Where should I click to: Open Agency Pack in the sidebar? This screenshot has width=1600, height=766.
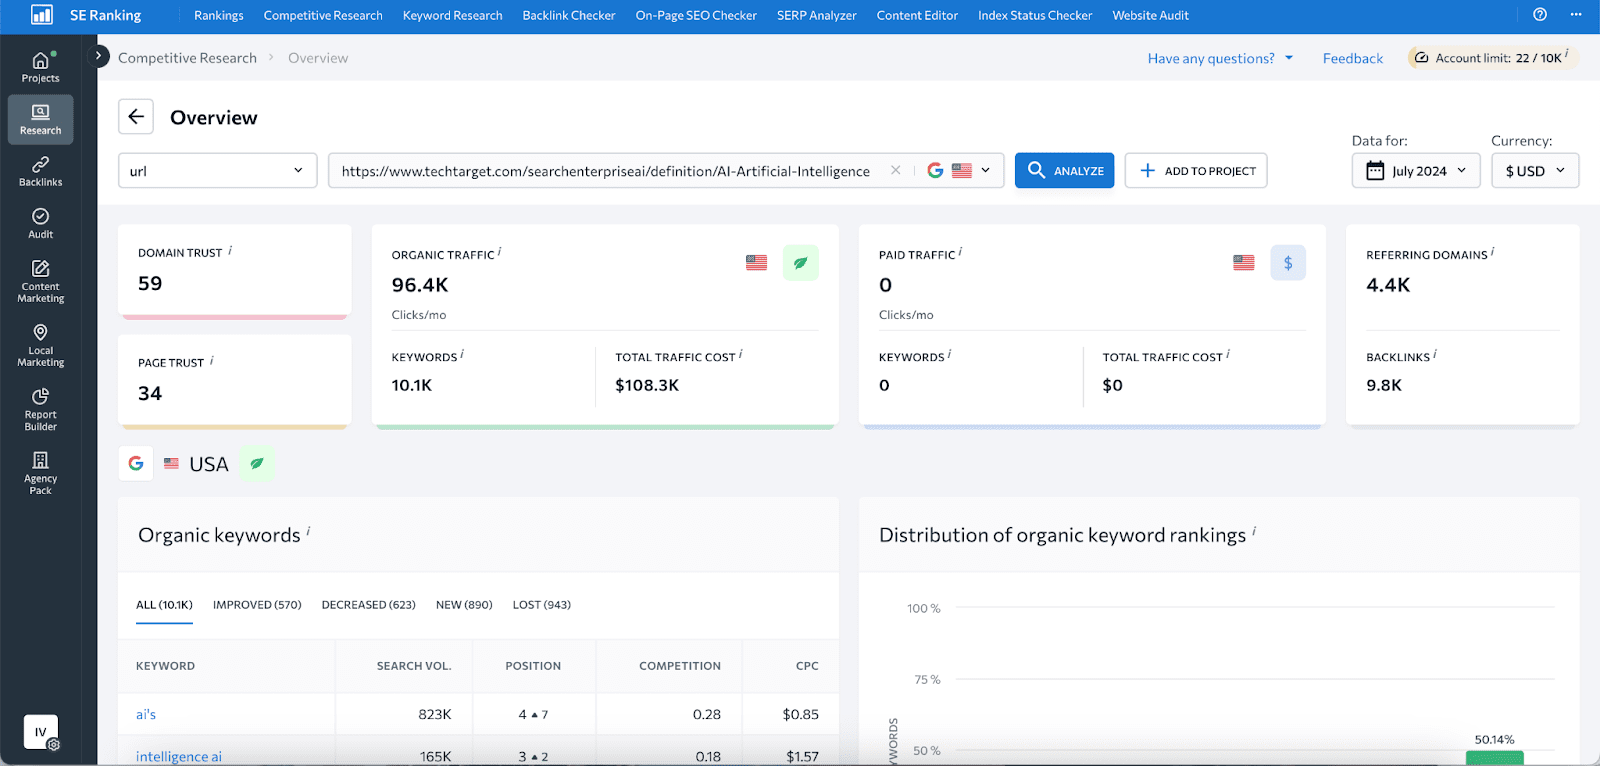pos(40,473)
